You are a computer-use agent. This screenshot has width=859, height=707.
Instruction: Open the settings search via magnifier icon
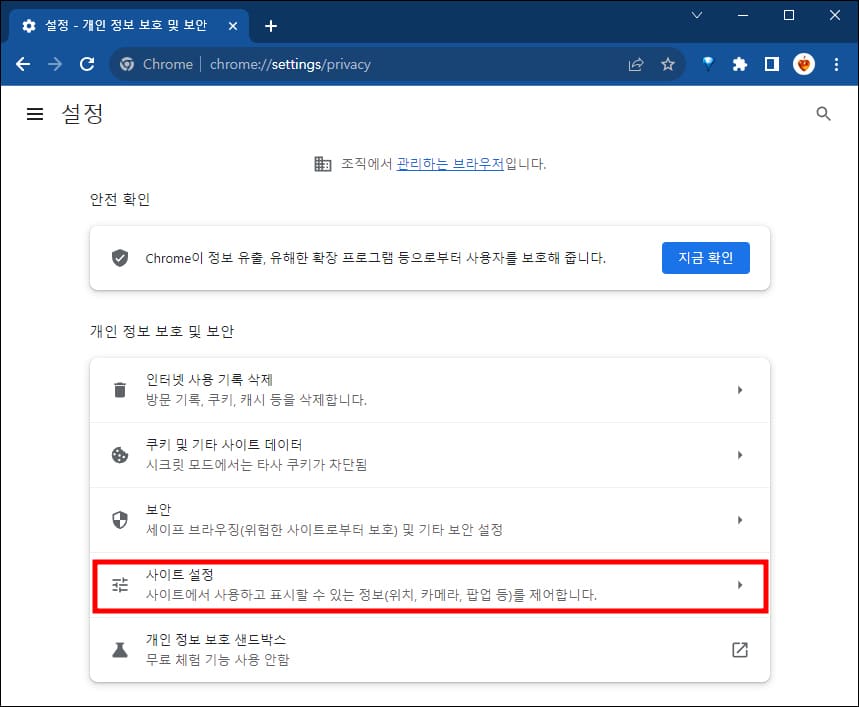pyautogui.click(x=823, y=114)
